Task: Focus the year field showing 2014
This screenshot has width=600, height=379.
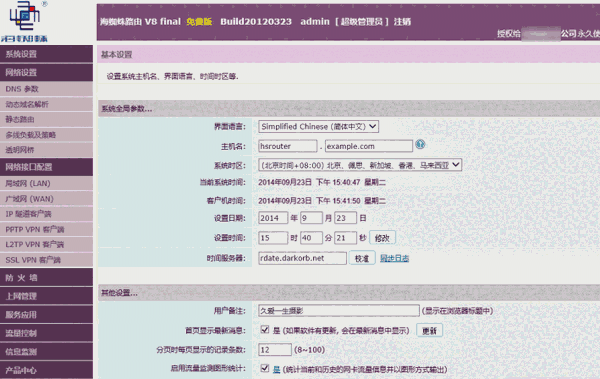Action: [273, 218]
